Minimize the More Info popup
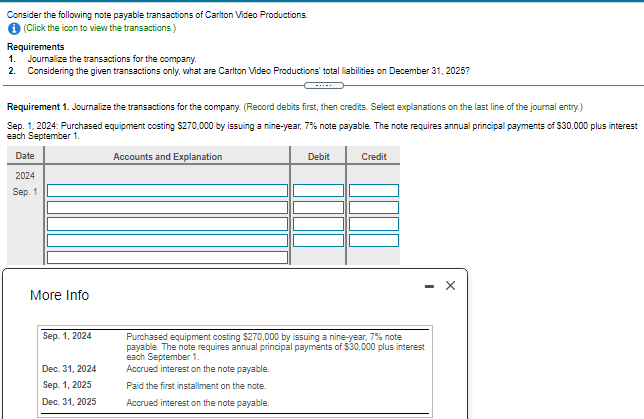The height and width of the screenshot is (419, 644). [x=429, y=286]
